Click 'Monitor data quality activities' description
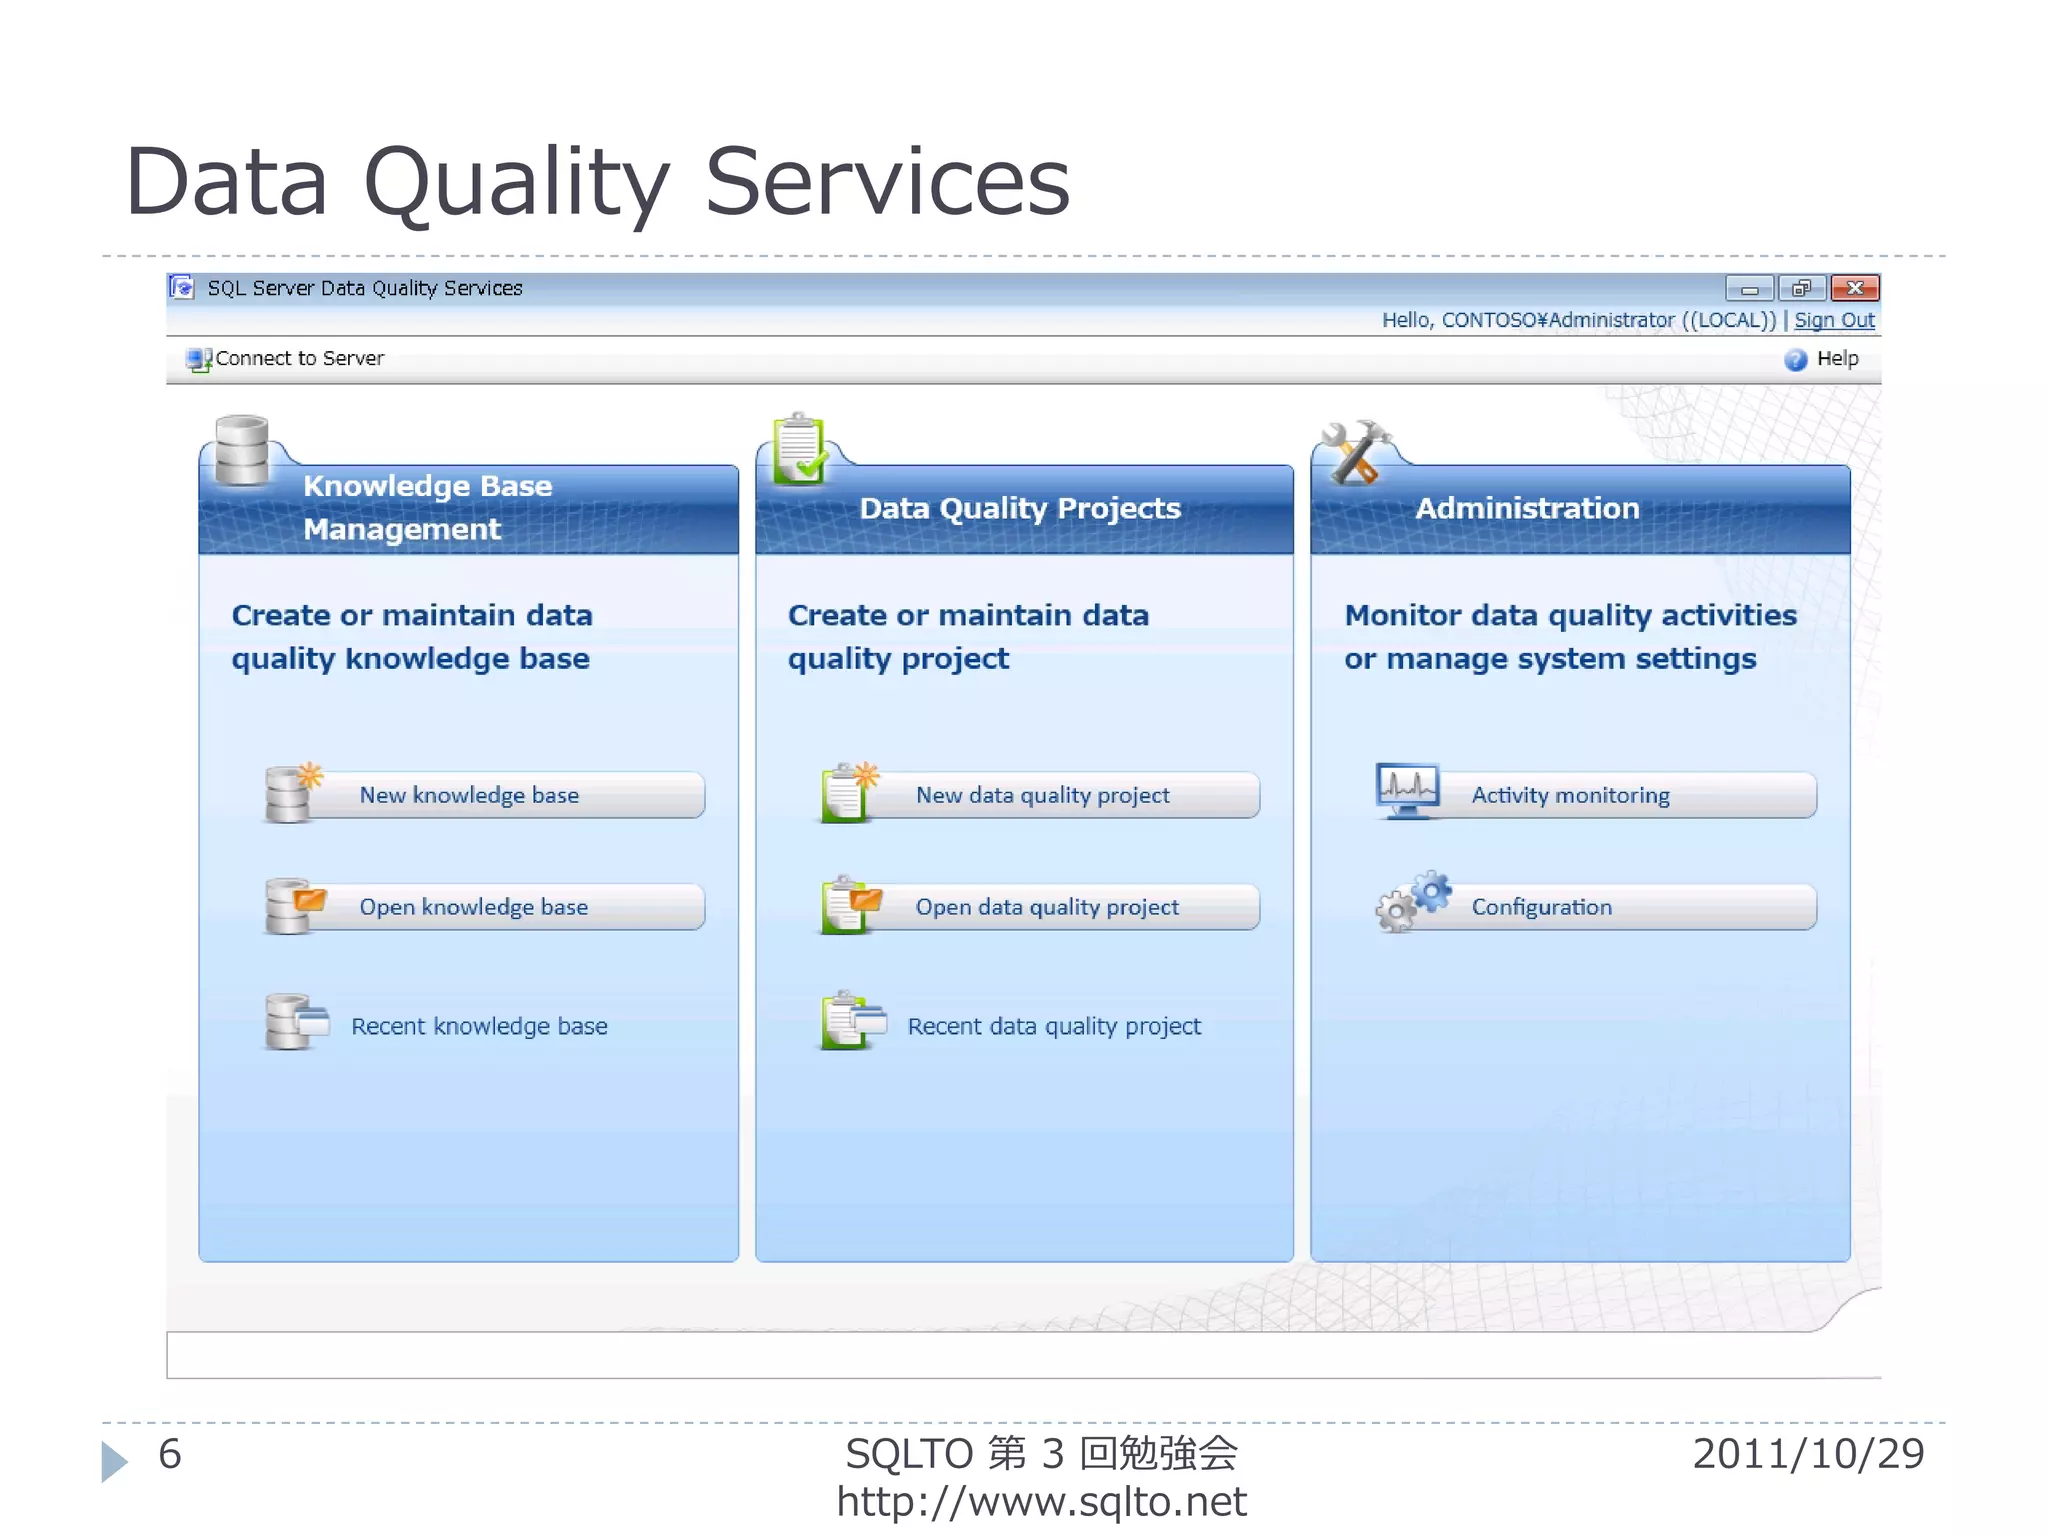This screenshot has width=2048, height=1536. pos(1570,637)
